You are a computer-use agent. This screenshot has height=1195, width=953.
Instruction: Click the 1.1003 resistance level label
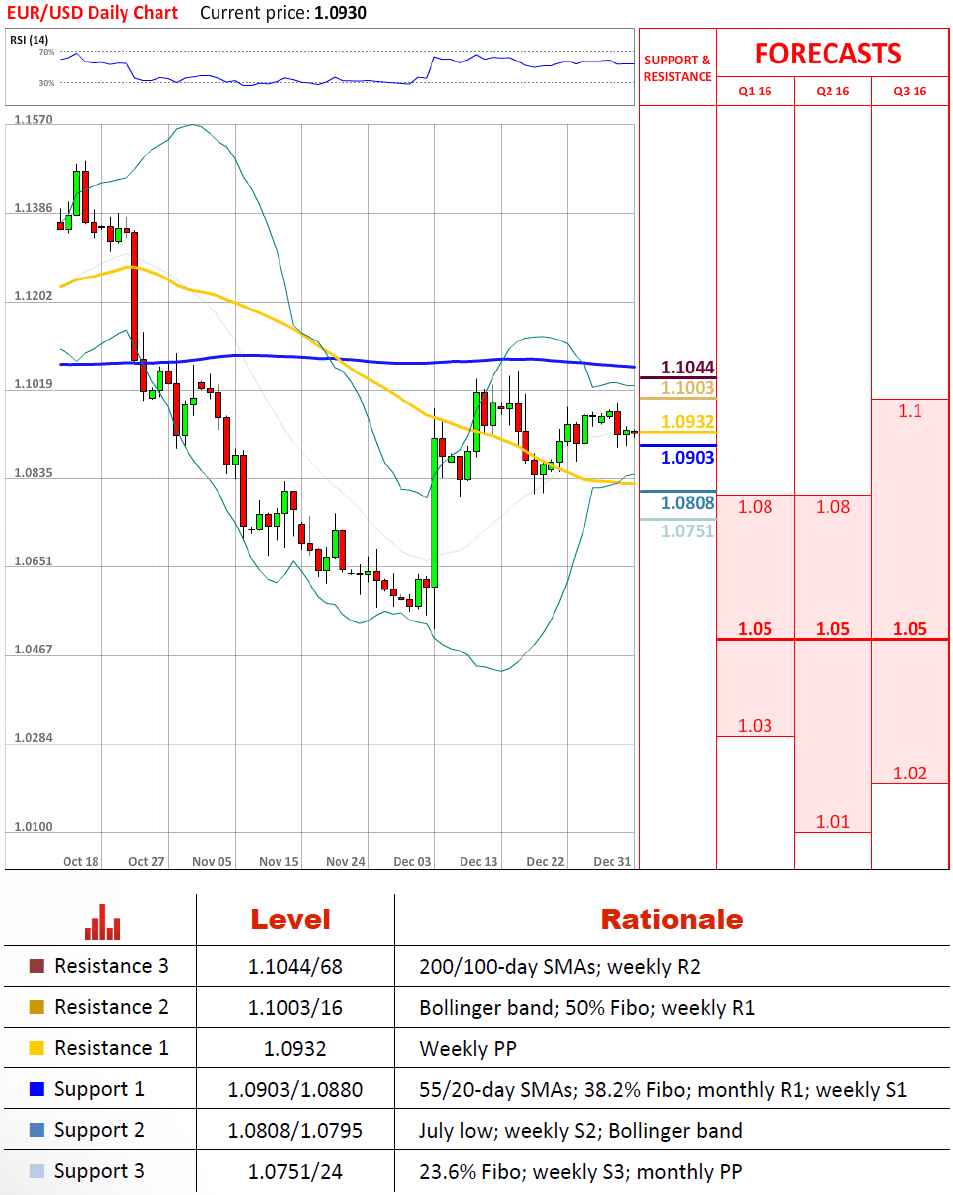click(x=688, y=388)
